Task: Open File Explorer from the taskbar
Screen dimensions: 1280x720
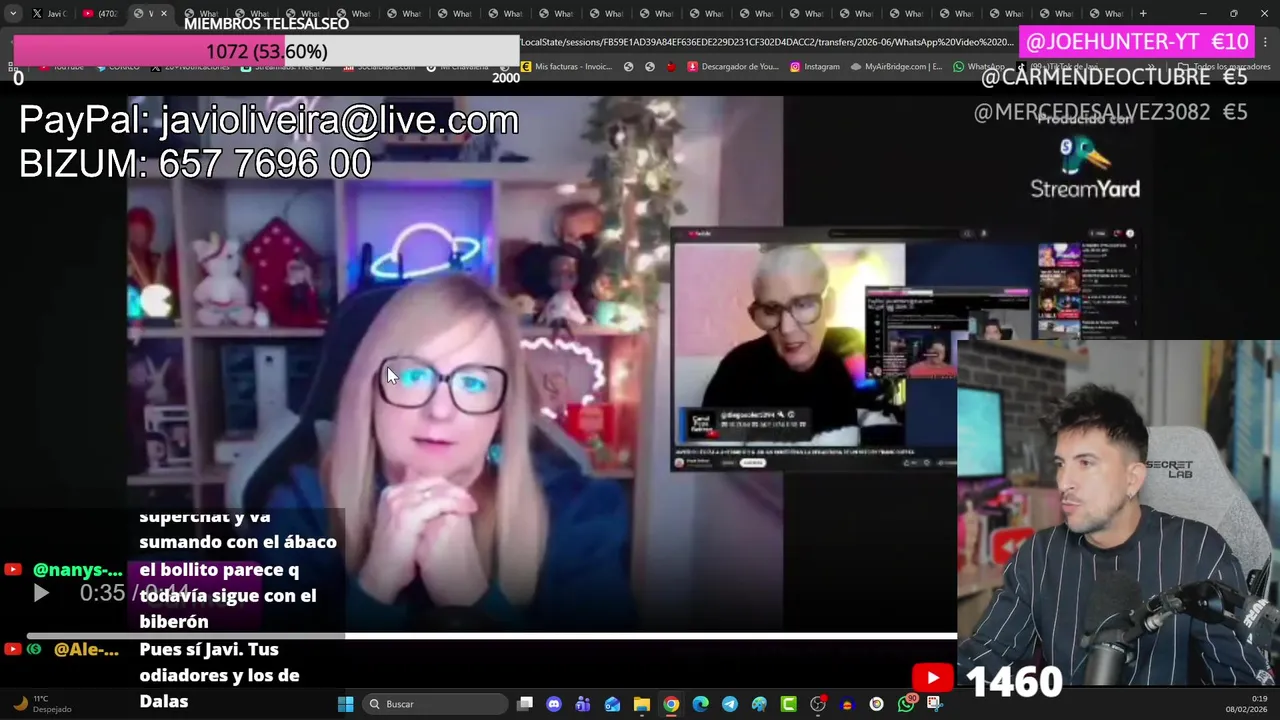Action: [x=642, y=704]
